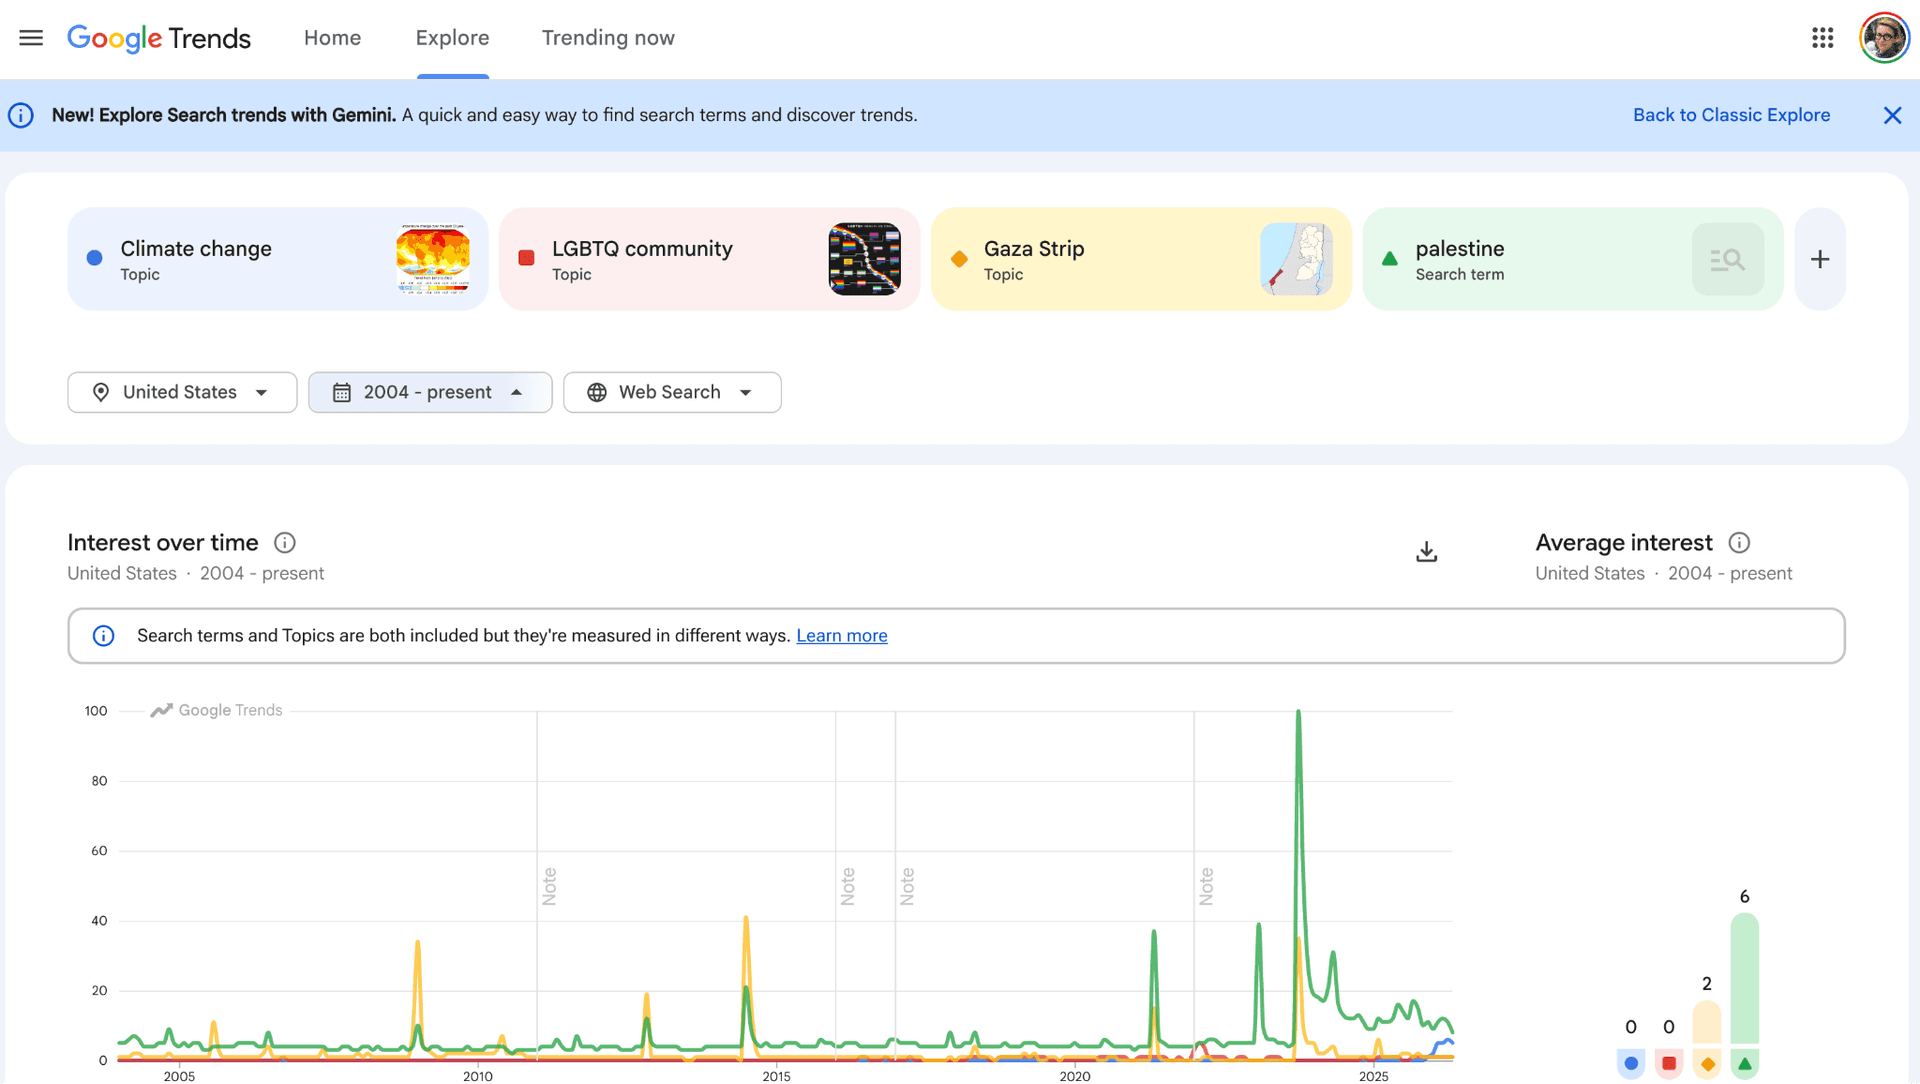The height and width of the screenshot is (1084, 1920).
Task: Click the location pin icon
Action: [101, 392]
